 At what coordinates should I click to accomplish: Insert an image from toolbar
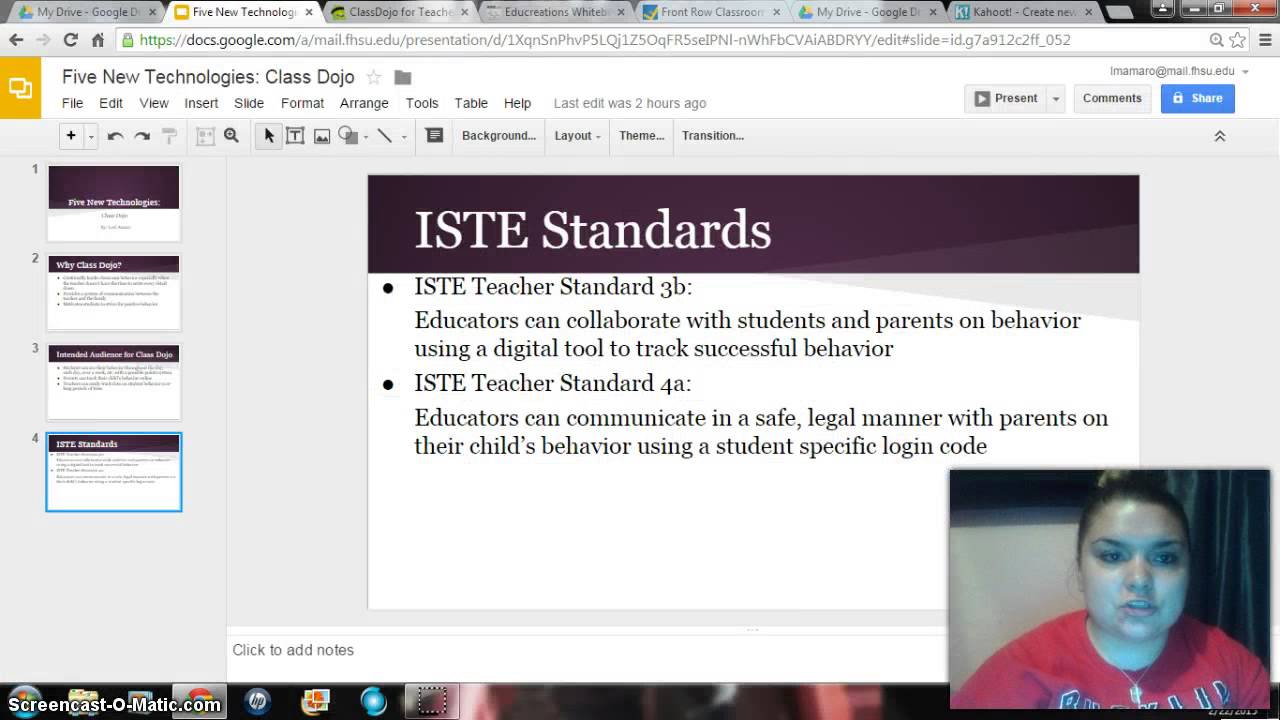322,136
